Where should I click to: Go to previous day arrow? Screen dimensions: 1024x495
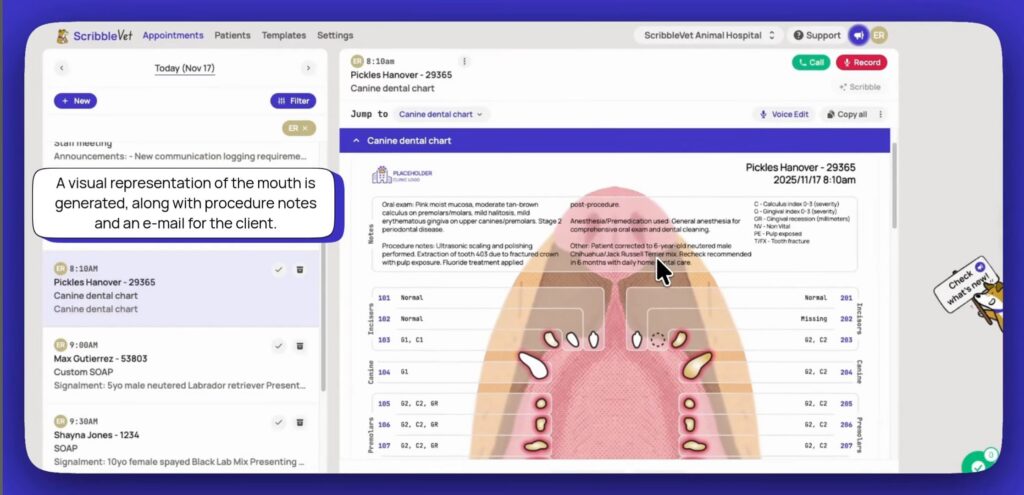tap(62, 68)
